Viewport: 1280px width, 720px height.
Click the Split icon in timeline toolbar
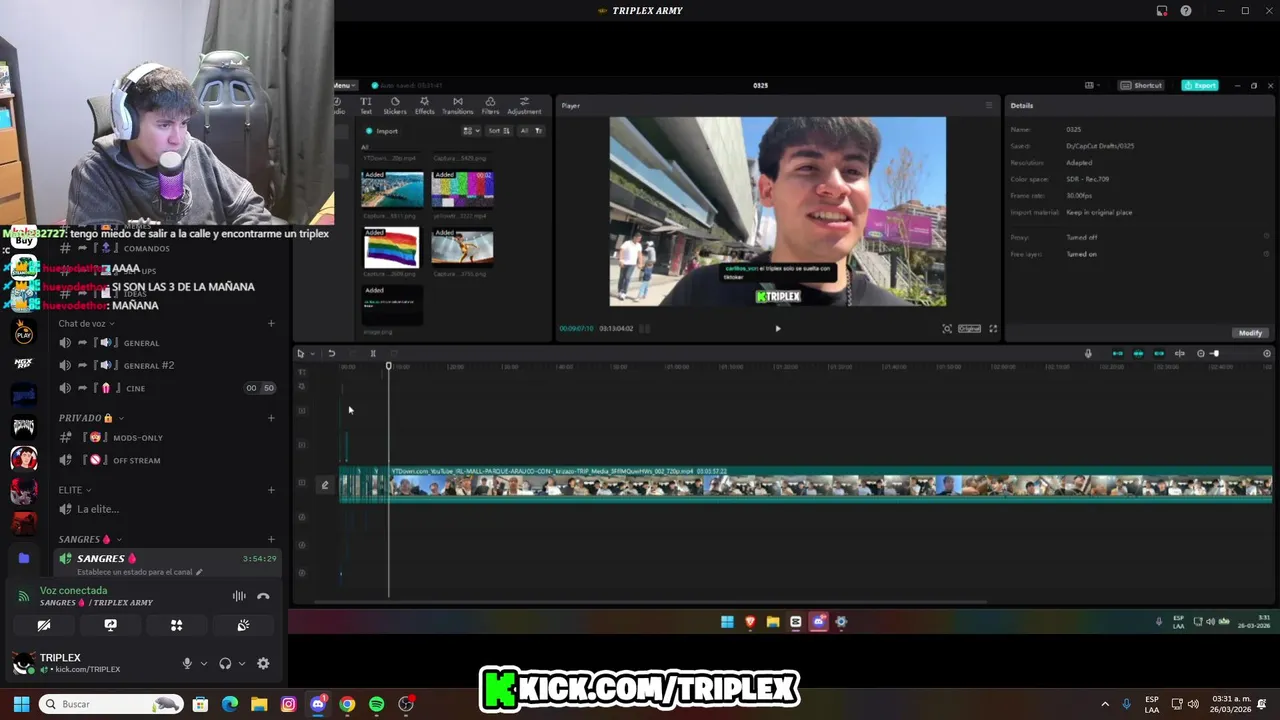coord(373,353)
